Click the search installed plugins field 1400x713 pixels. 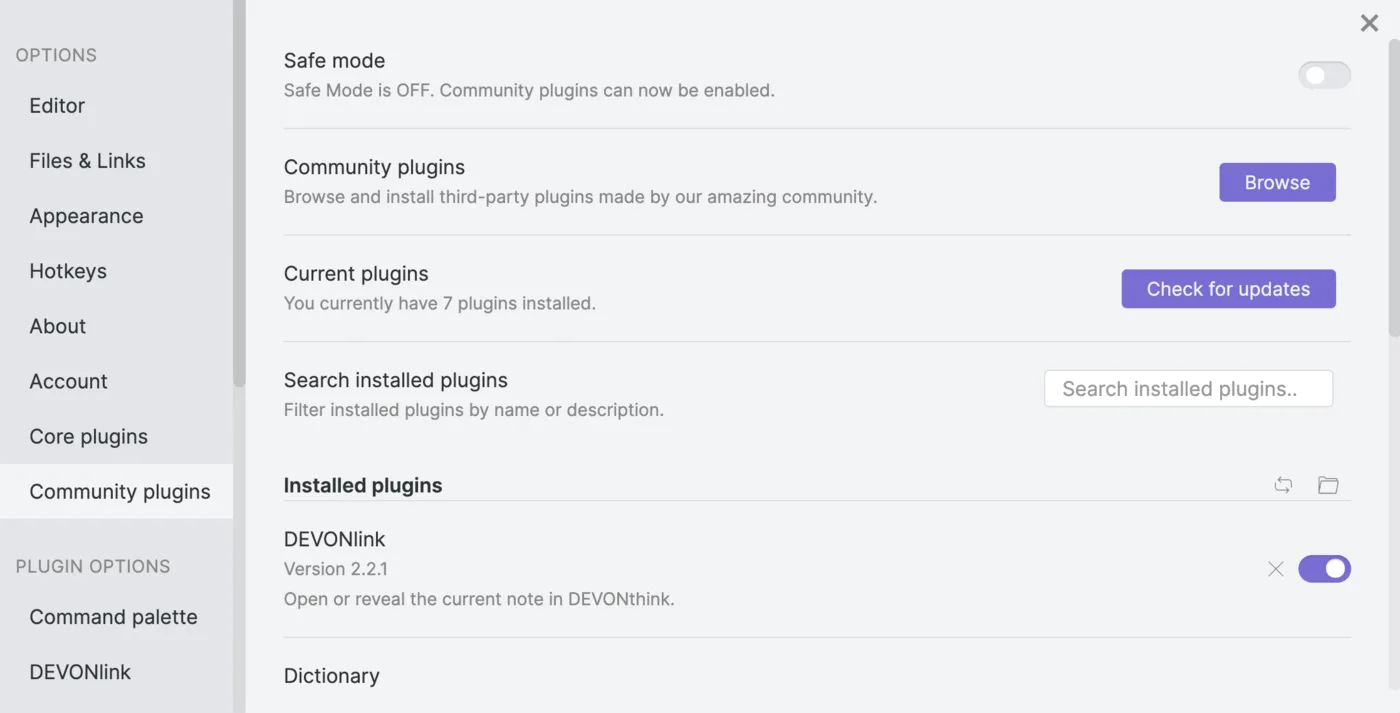coord(1188,388)
